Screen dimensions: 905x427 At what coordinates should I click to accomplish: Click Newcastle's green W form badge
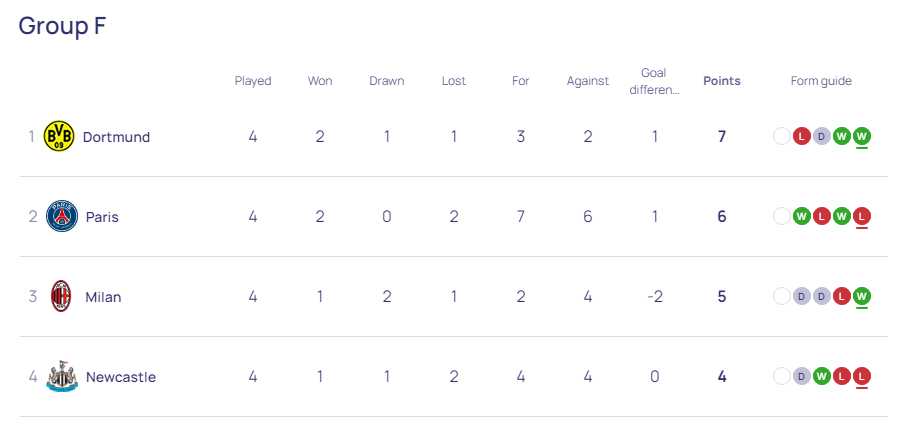click(x=822, y=377)
